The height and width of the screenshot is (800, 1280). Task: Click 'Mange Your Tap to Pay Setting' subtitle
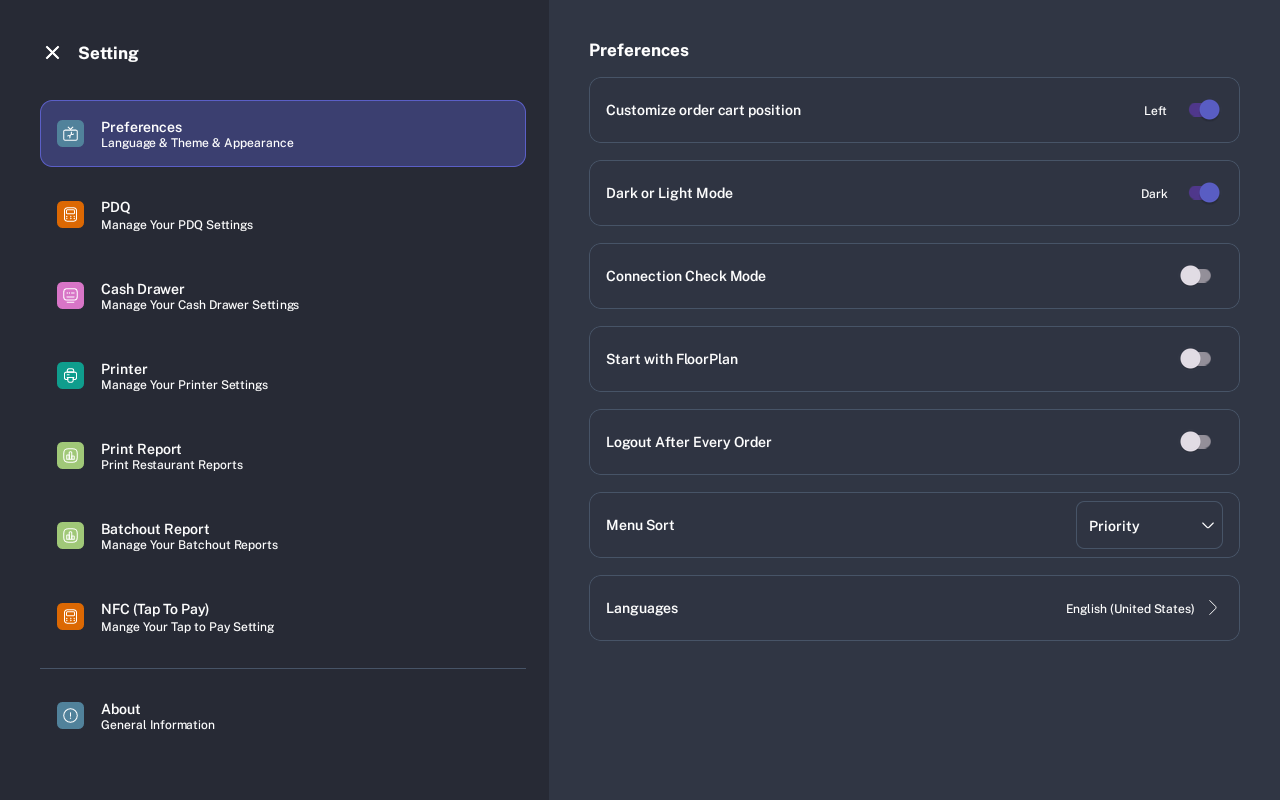coord(187,627)
